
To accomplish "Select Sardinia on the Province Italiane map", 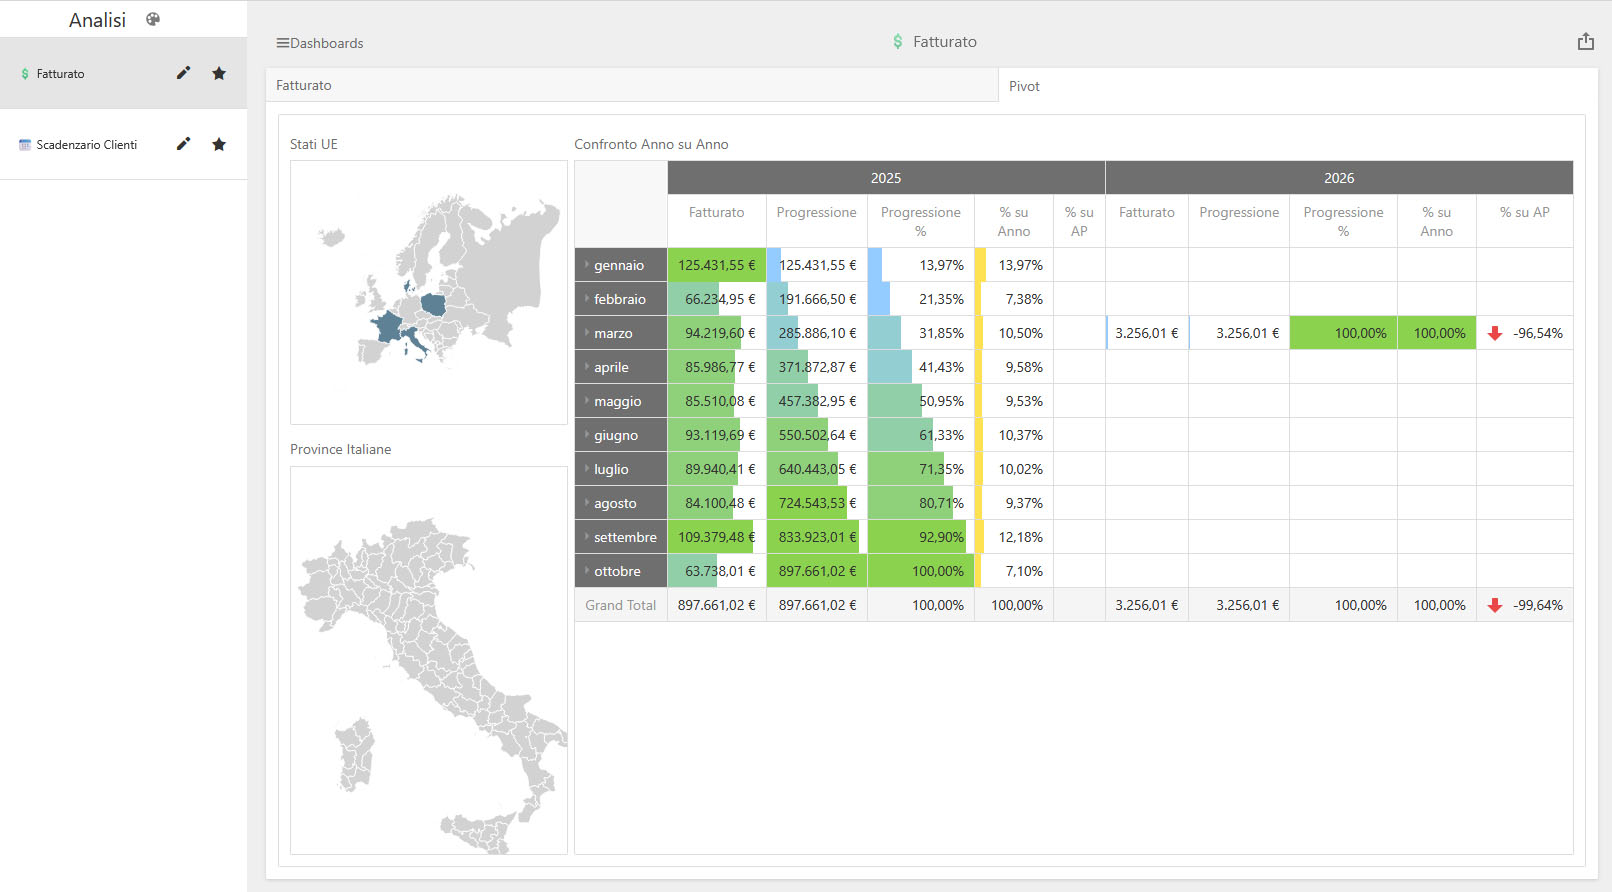I will [x=354, y=755].
